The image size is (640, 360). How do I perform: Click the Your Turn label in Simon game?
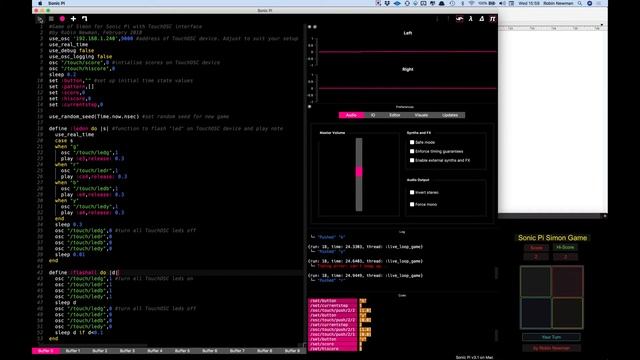tap(551, 337)
